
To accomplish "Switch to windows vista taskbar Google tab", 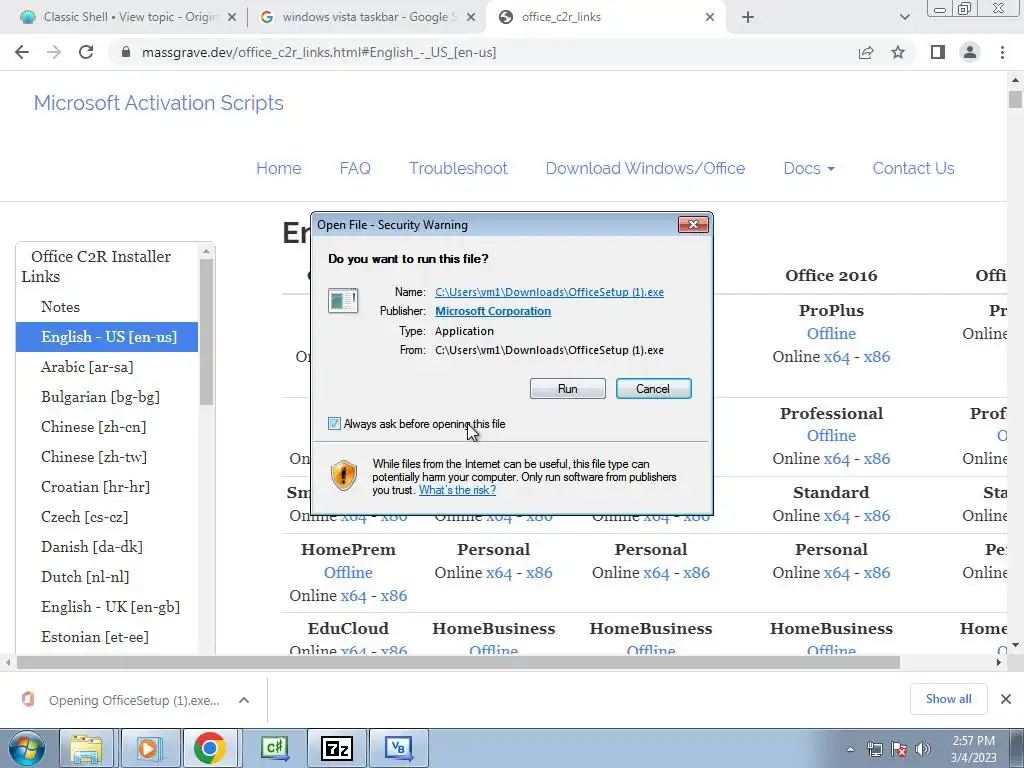I will point(368,17).
